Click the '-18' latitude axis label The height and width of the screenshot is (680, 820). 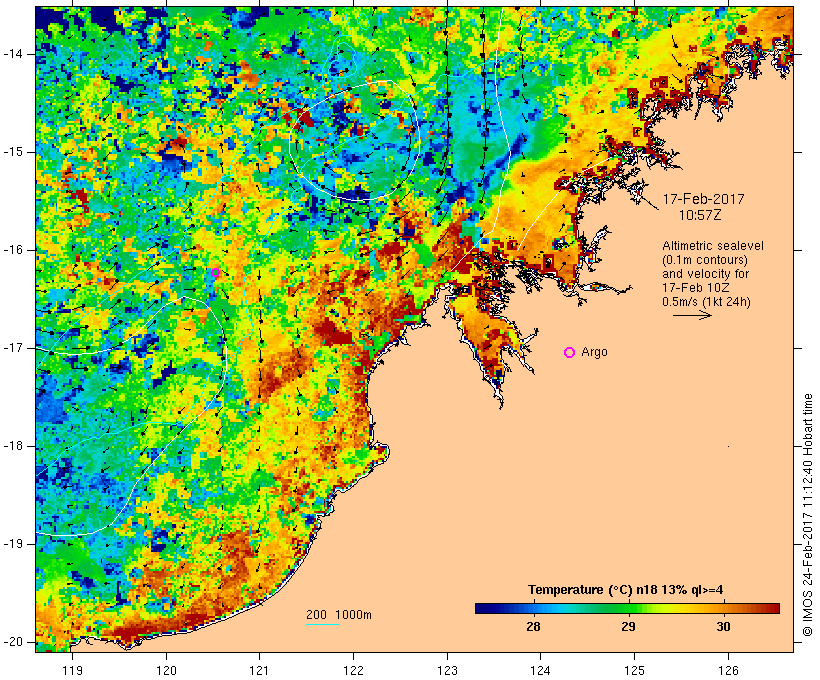[x=12, y=446]
